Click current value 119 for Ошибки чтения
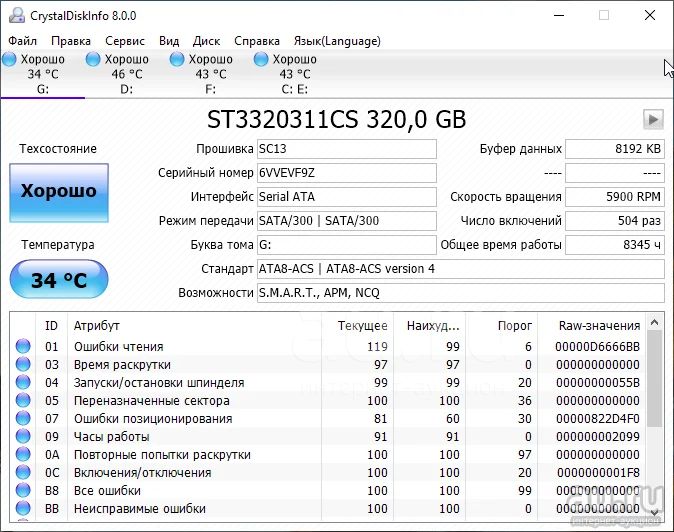 coord(377,346)
